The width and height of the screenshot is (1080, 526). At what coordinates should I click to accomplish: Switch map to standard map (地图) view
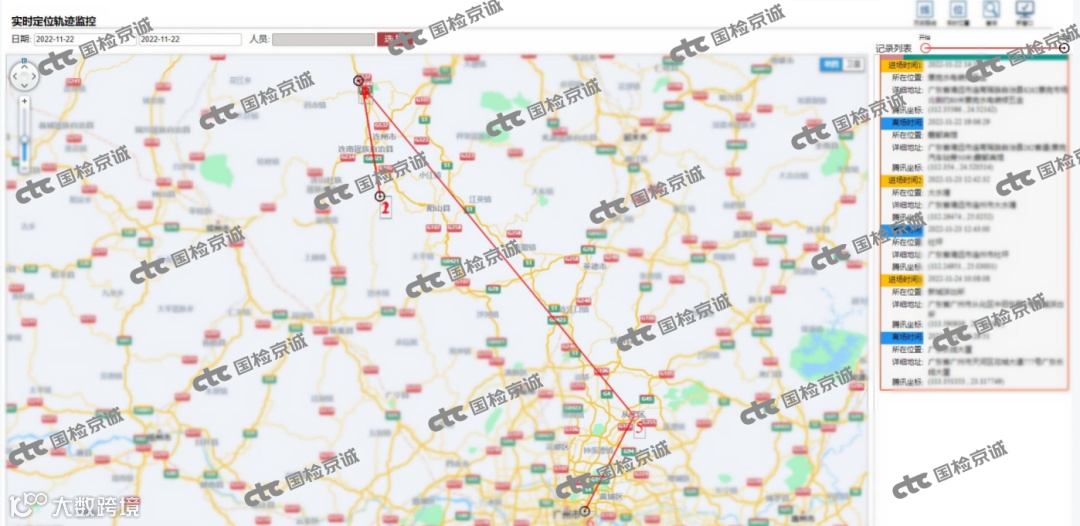point(831,64)
